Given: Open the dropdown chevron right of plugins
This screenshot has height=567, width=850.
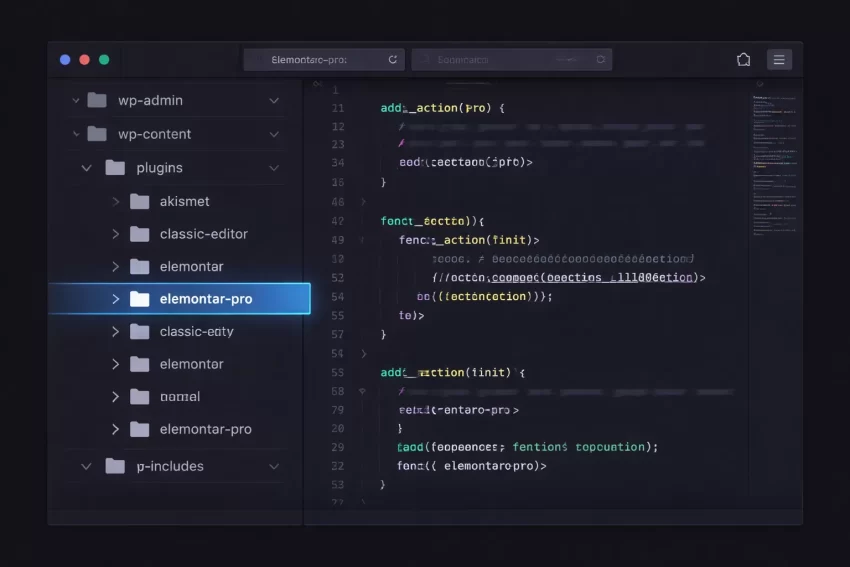Looking at the screenshot, I should click(274, 168).
